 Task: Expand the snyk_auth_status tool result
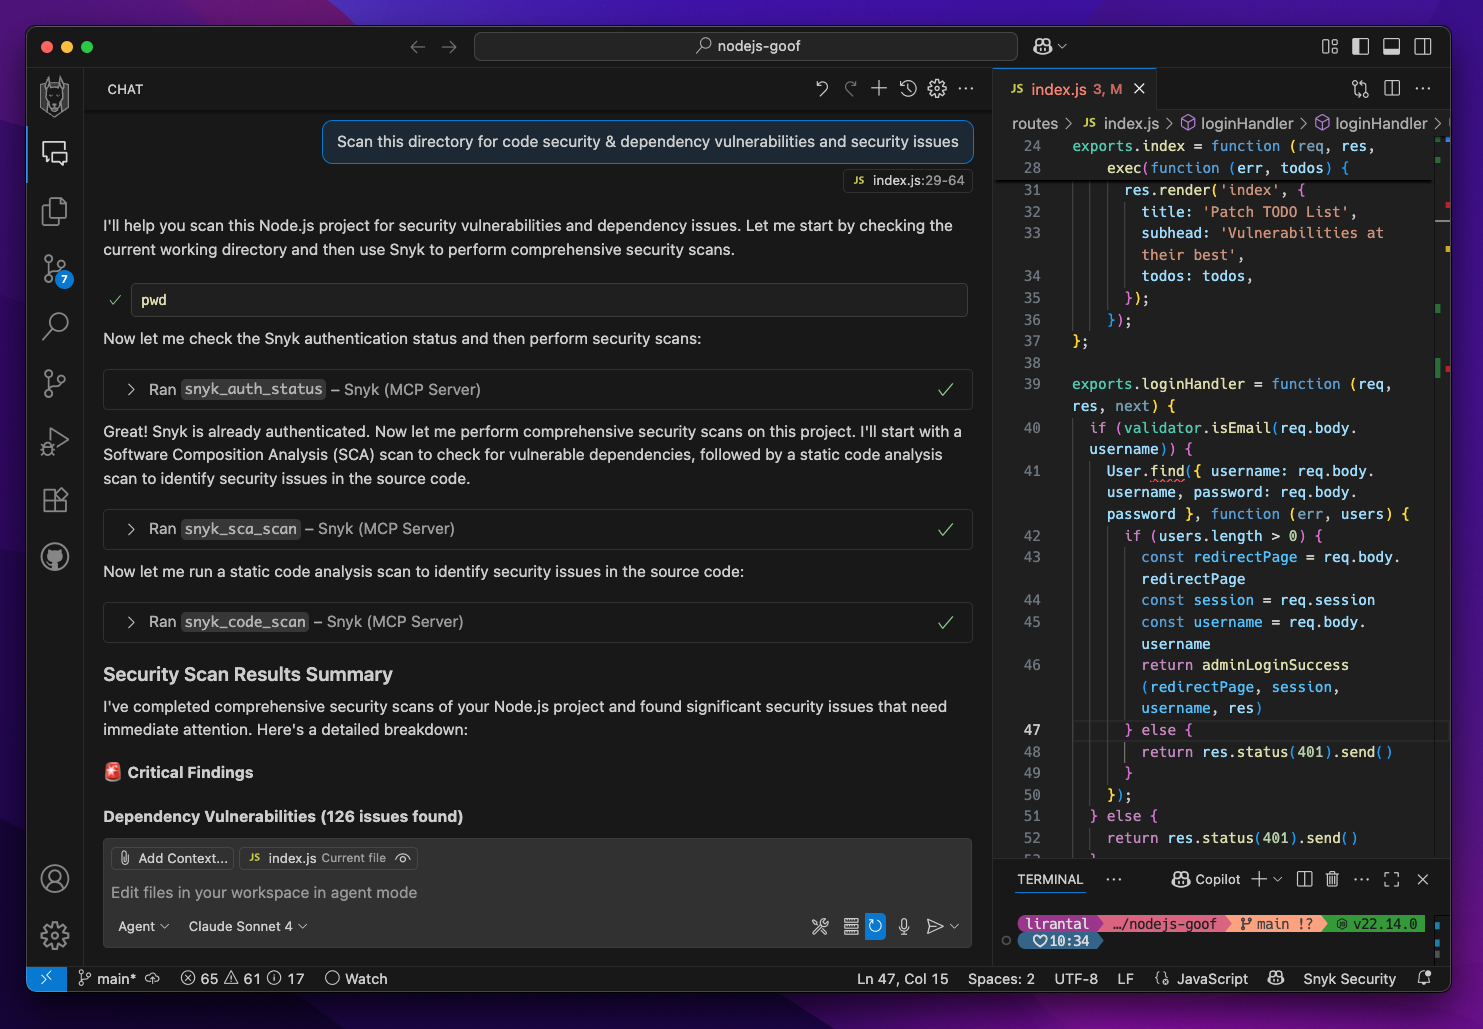[x=131, y=390]
